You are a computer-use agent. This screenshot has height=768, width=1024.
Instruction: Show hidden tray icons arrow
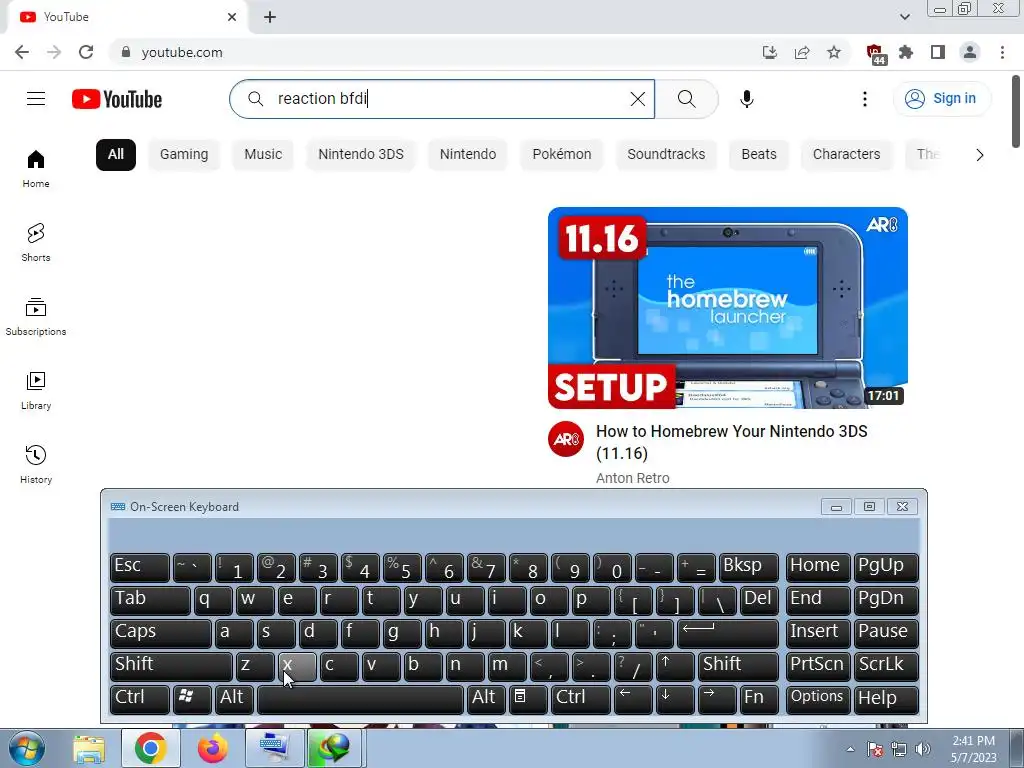coord(850,749)
